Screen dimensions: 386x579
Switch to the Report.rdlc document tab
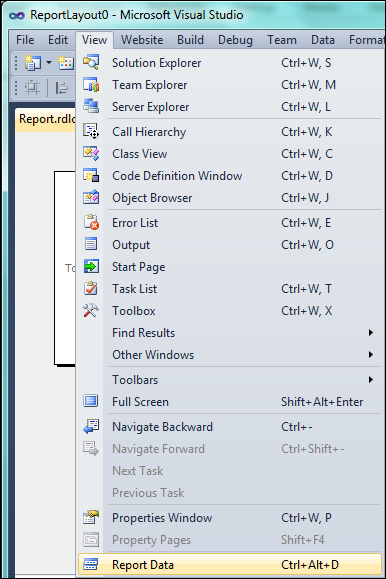click(47, 119)
